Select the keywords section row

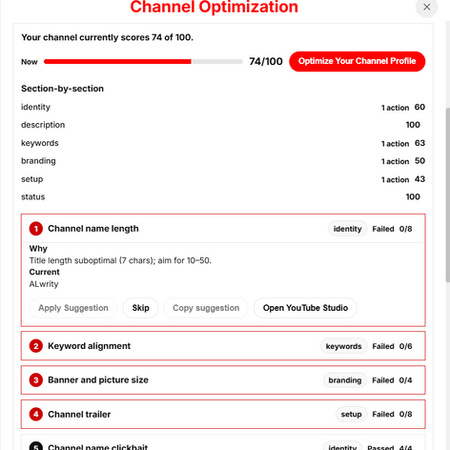tap(223, 143)
